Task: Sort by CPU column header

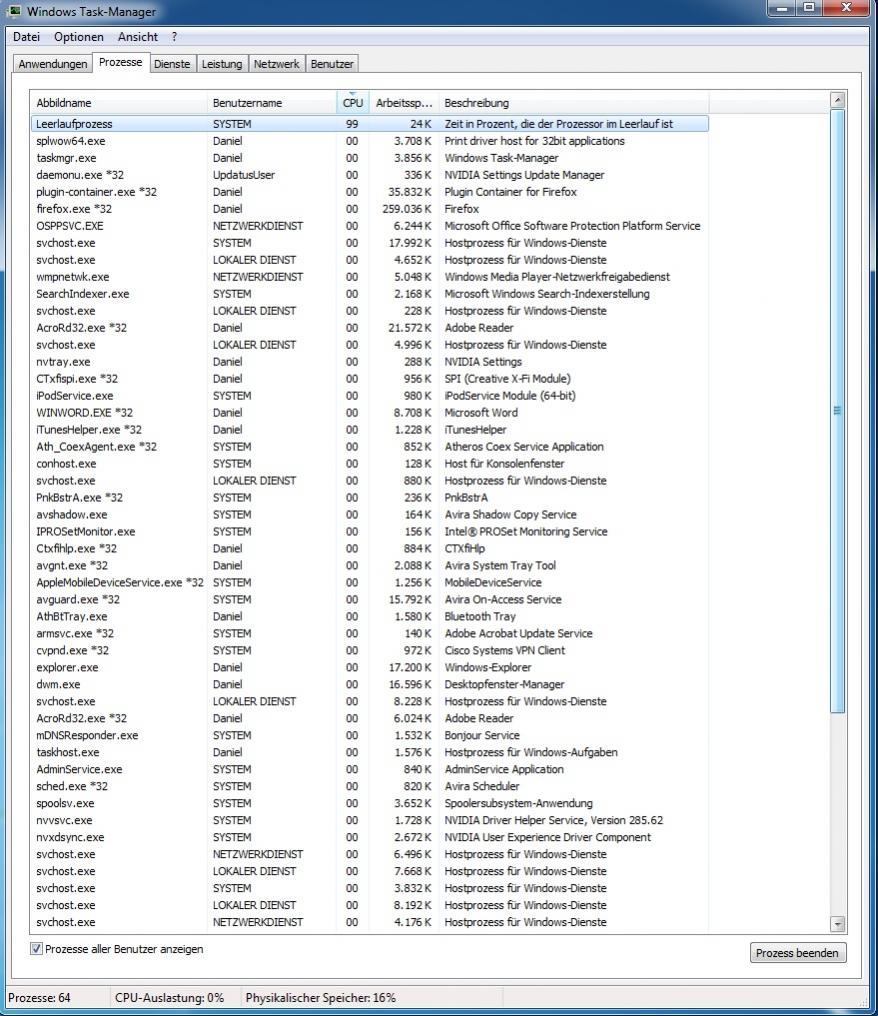Action: [352, 102]
